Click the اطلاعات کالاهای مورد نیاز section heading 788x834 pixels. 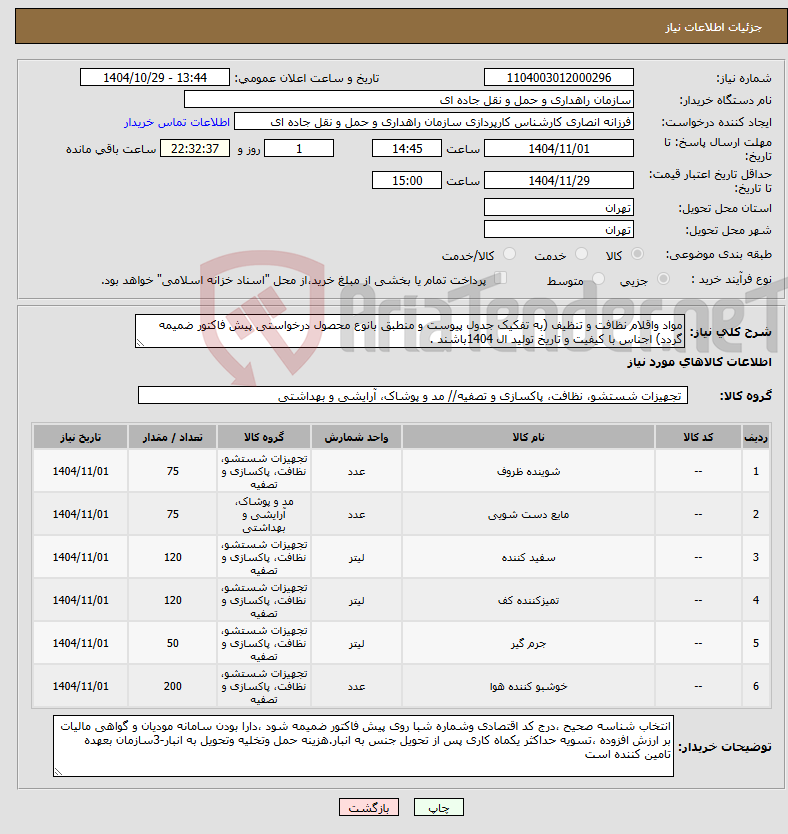(699, 362)
